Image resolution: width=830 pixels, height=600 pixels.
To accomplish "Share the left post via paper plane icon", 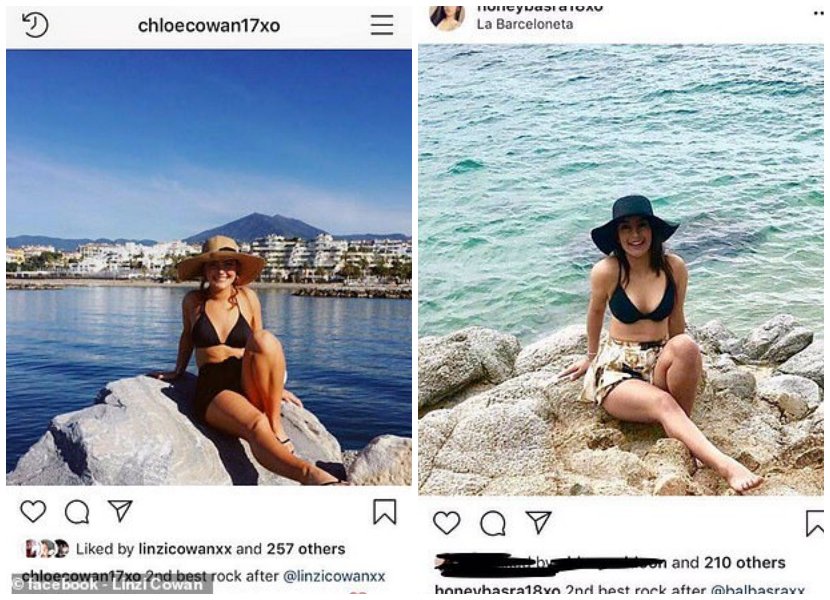I will (120, 511).
